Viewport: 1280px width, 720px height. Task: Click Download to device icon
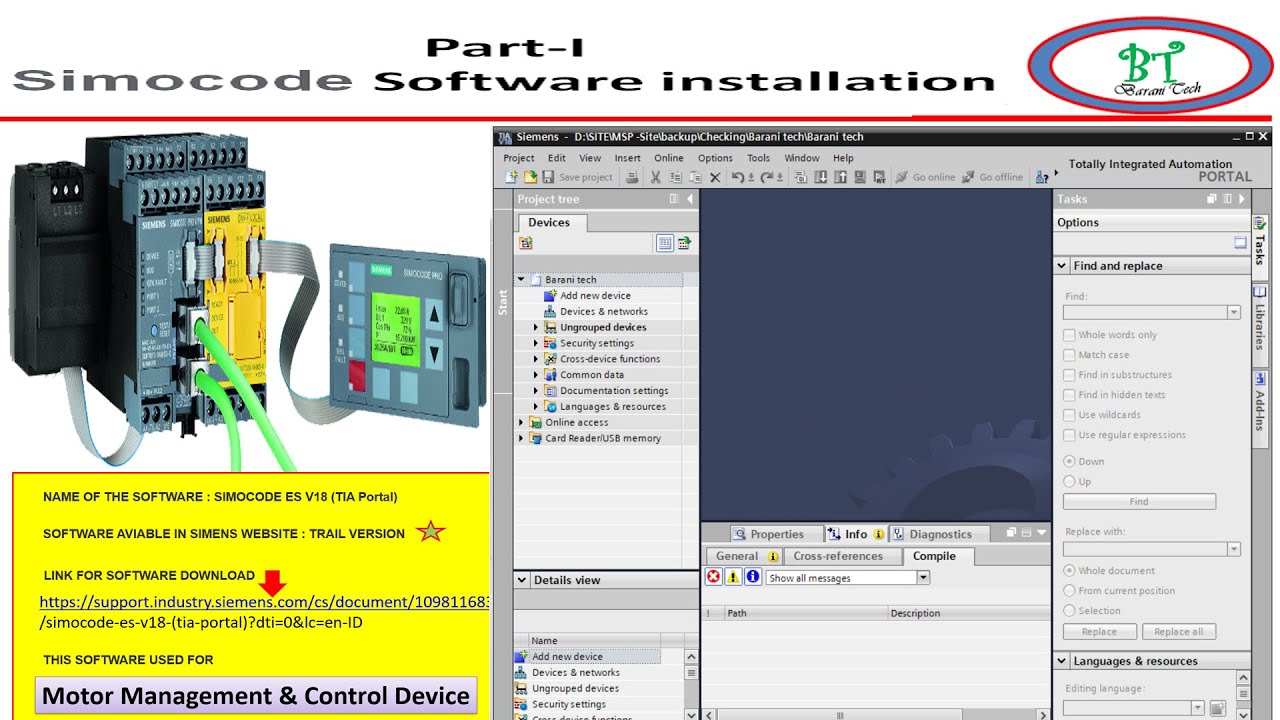point(821,177)
